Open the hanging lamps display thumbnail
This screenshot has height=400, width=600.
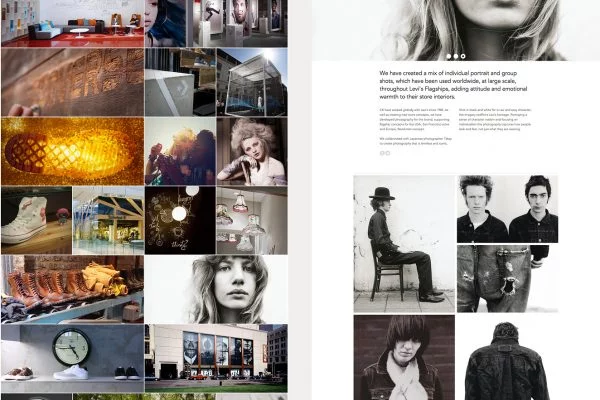[x=251, y=218]
